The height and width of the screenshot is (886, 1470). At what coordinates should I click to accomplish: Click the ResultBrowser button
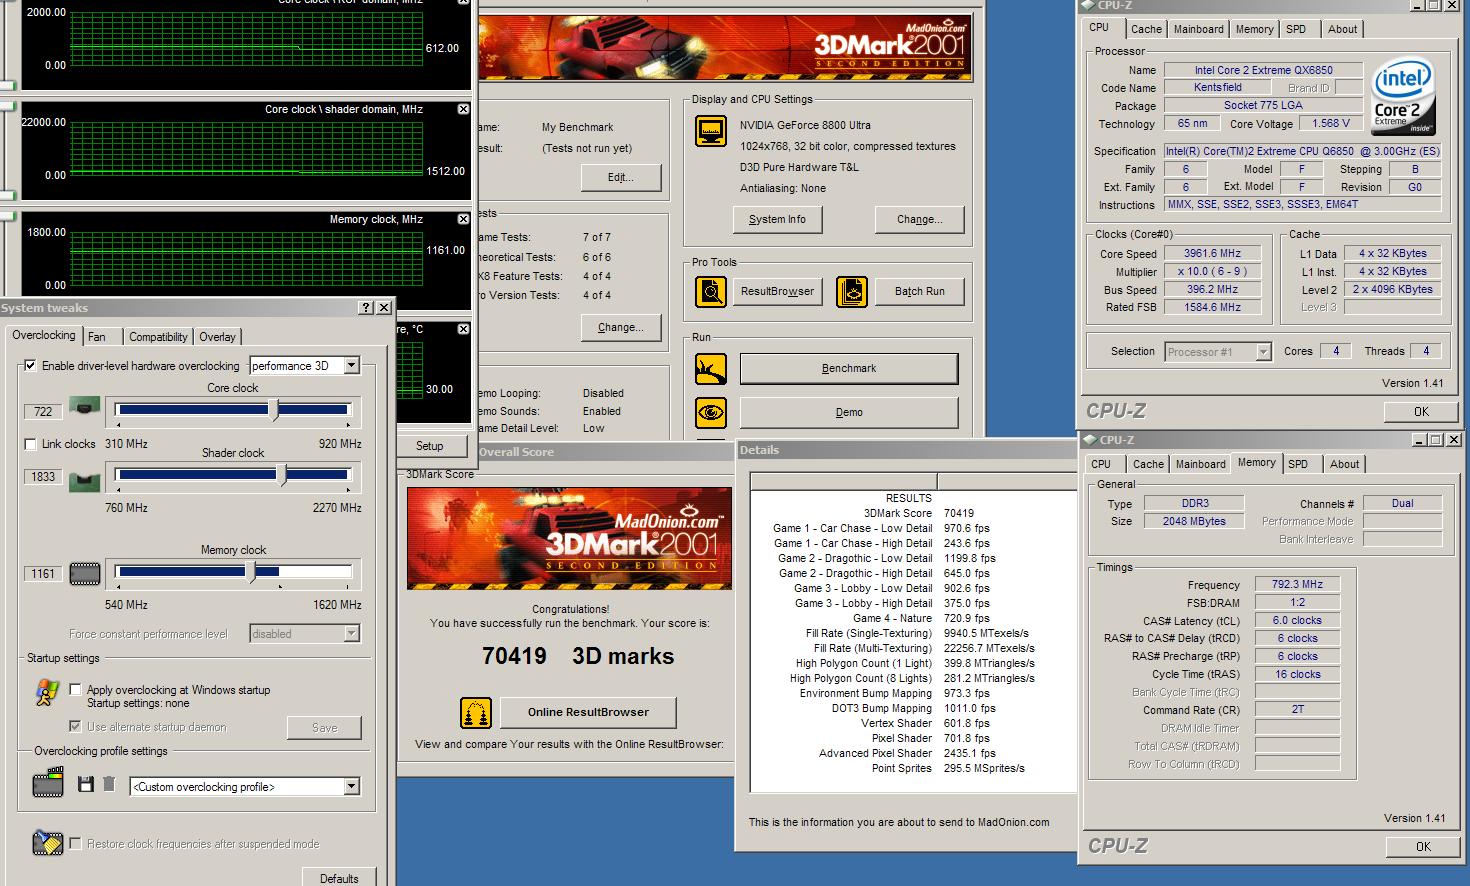(777, 291)
